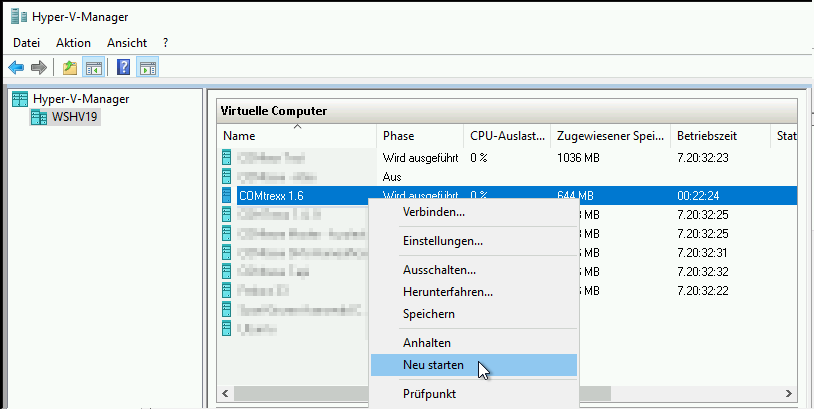The height and width of the screenshot is (409, 814).
Task: Click the VM icon beside COMtrexx 1.6
Action: click(226, 196)
